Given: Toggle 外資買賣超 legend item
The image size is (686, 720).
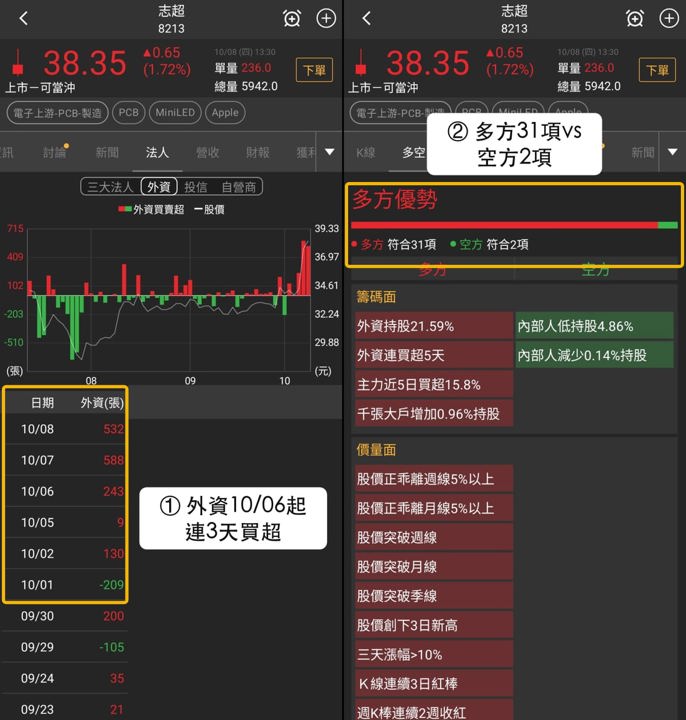Looking at the screenshot, I should 151,209.
